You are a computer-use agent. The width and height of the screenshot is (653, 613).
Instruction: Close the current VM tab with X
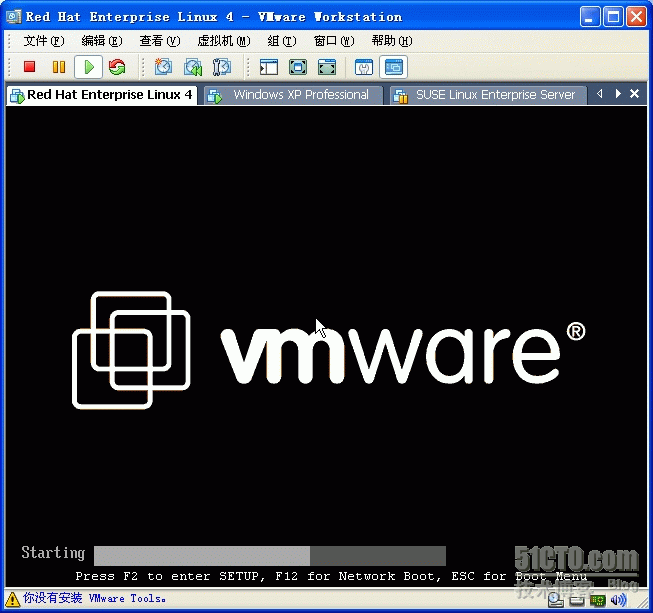(634, 94)
